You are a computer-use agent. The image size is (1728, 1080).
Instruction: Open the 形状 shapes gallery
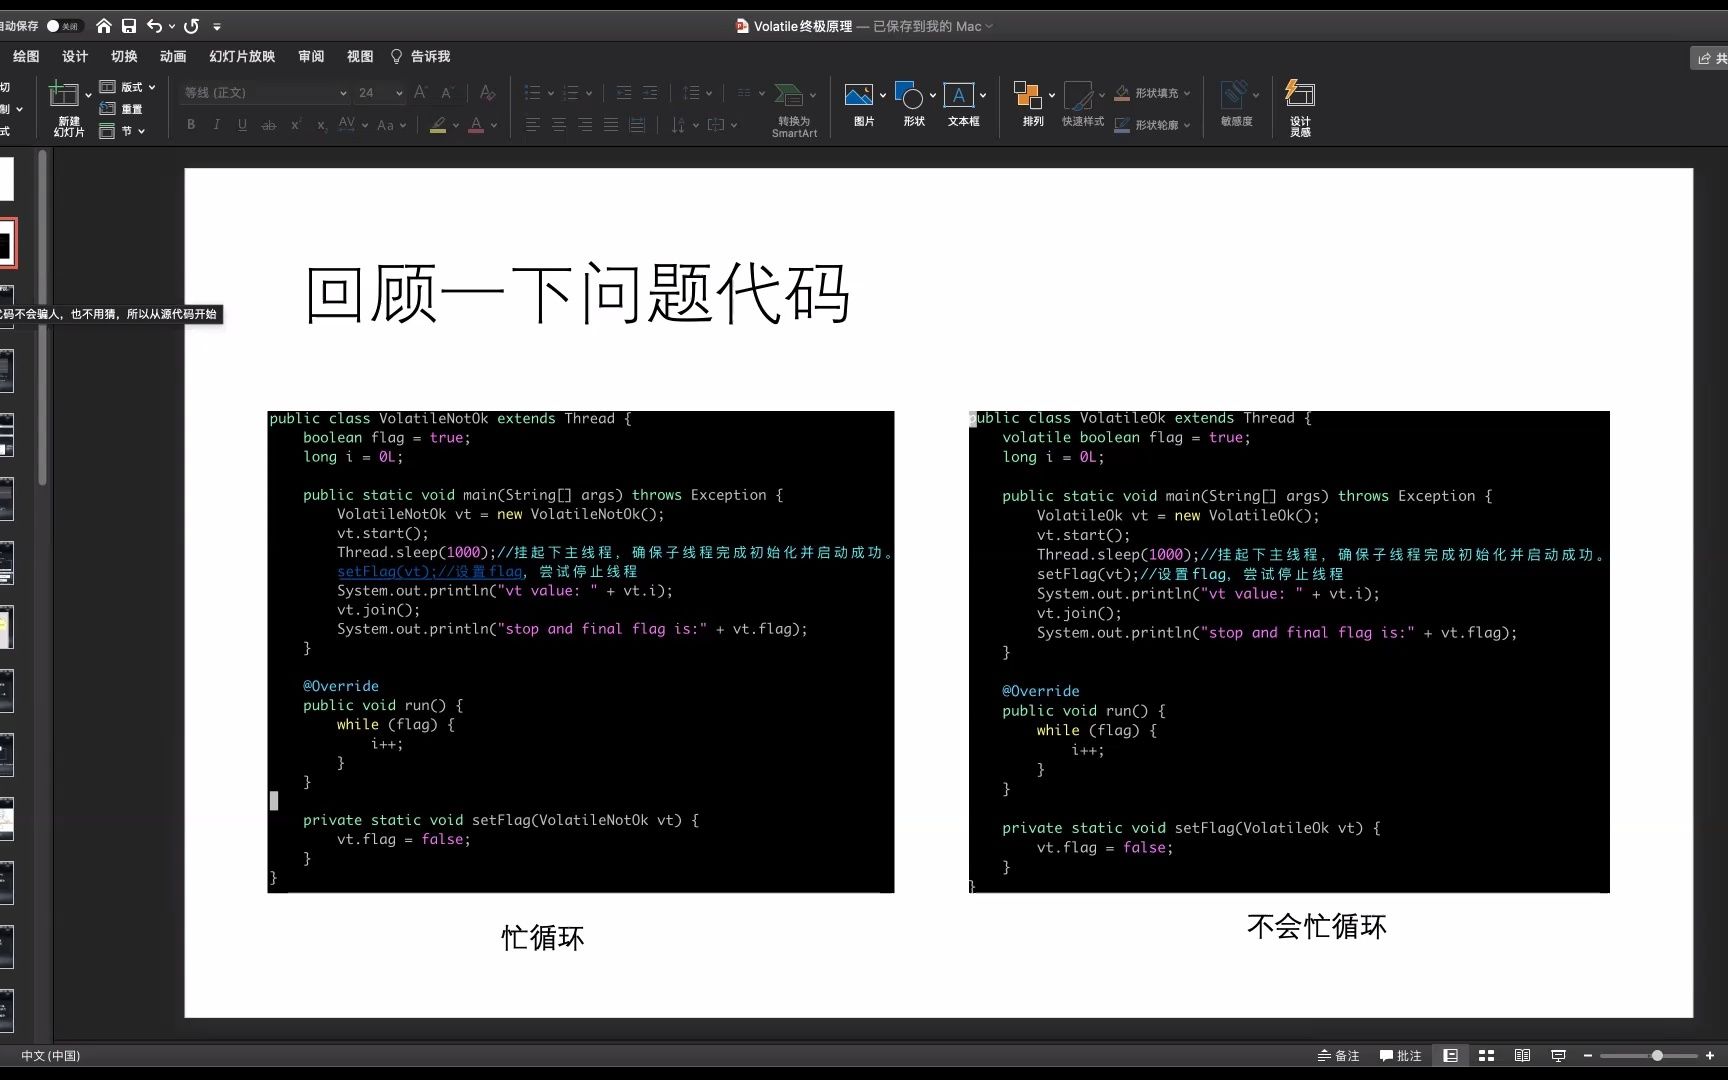[914, 104]
